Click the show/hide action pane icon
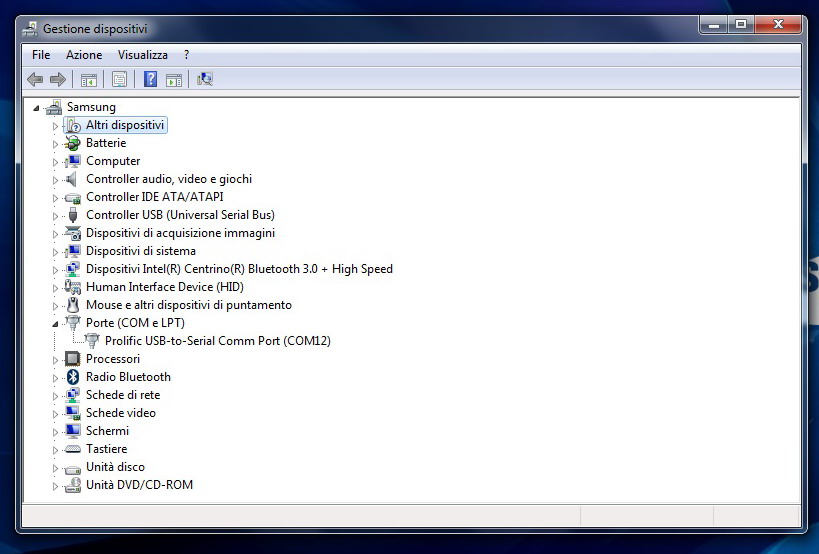Image resolution: width=819 pixels, height=554 pixels. coord(173,79)
